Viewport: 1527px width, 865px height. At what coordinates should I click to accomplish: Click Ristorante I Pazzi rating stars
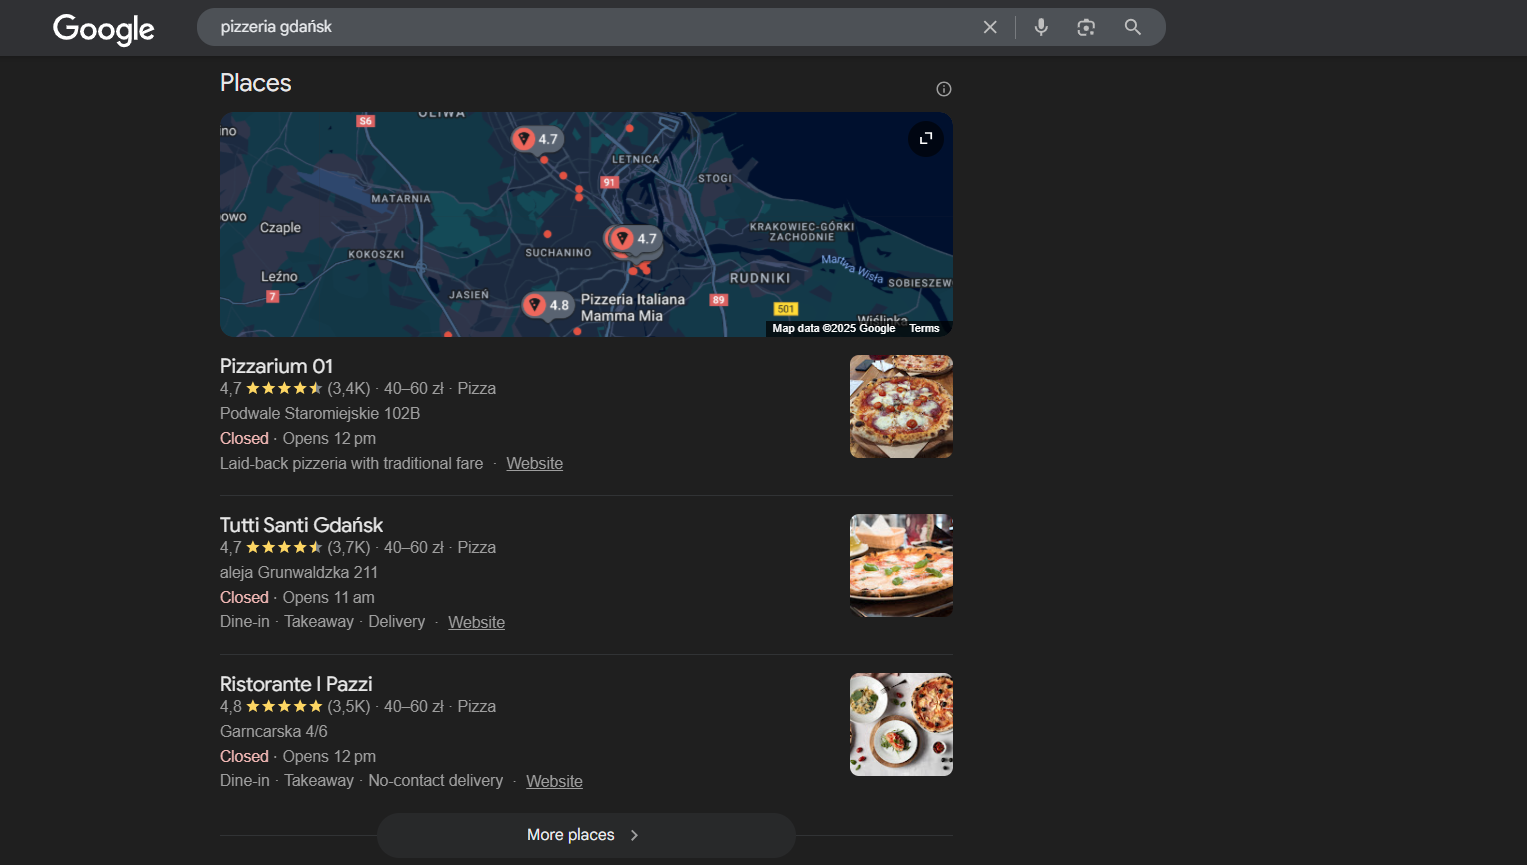(x=284, y=706)
